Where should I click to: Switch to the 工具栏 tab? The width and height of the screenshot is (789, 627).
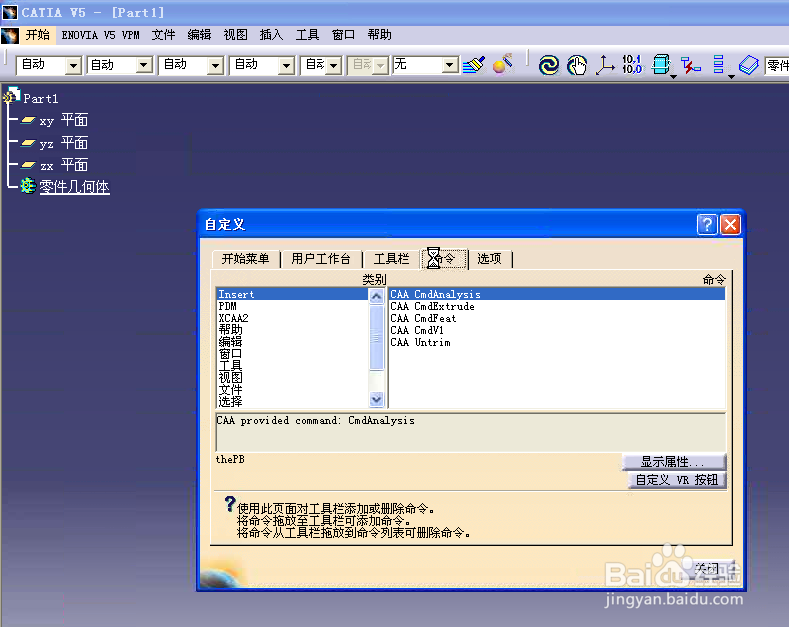[391, 259]
